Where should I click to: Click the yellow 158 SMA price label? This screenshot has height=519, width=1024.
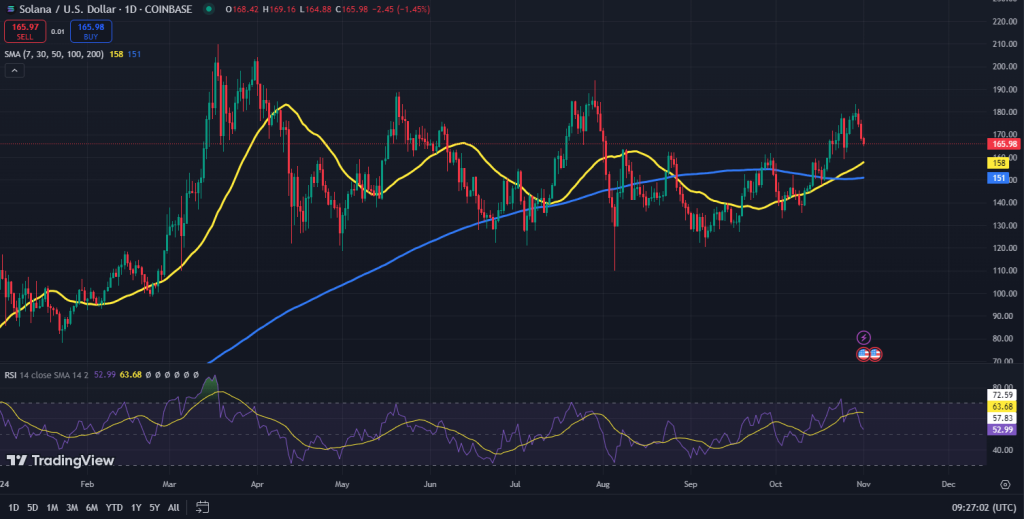(x=999, y=163)
